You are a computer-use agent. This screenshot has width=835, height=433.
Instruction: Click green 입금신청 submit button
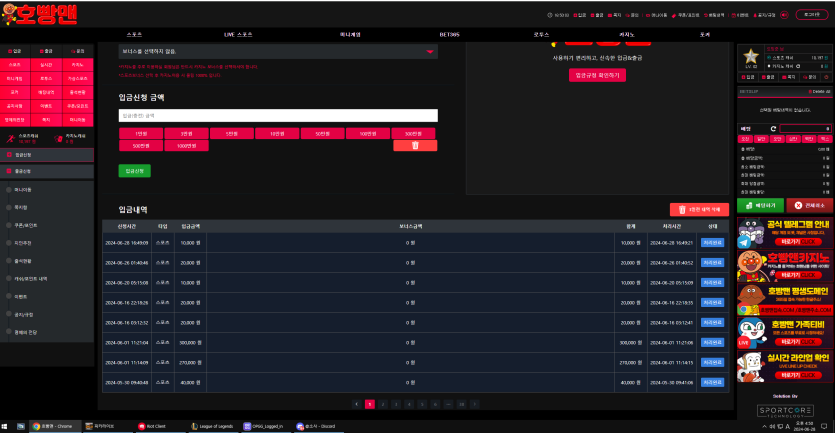(x=134, y=171)
